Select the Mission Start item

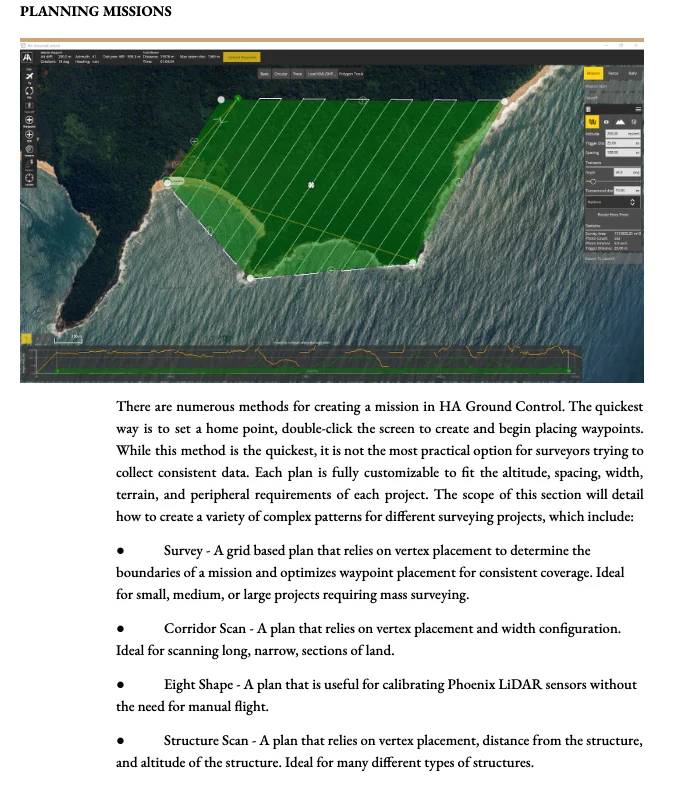click(614, 87)
